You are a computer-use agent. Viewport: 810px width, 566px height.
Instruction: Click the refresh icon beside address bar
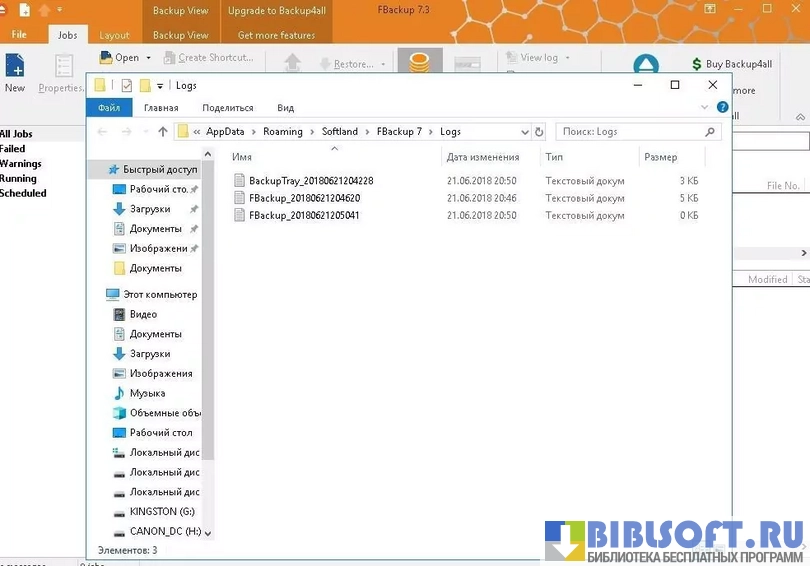540,131
